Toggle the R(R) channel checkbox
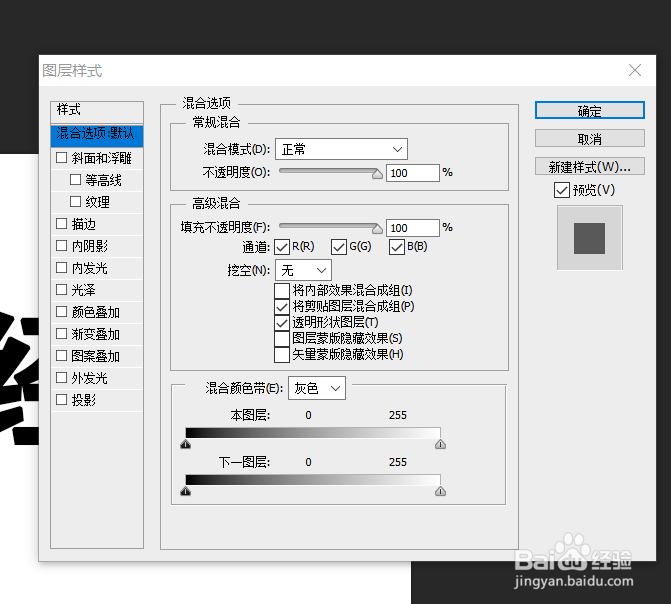 282,247
